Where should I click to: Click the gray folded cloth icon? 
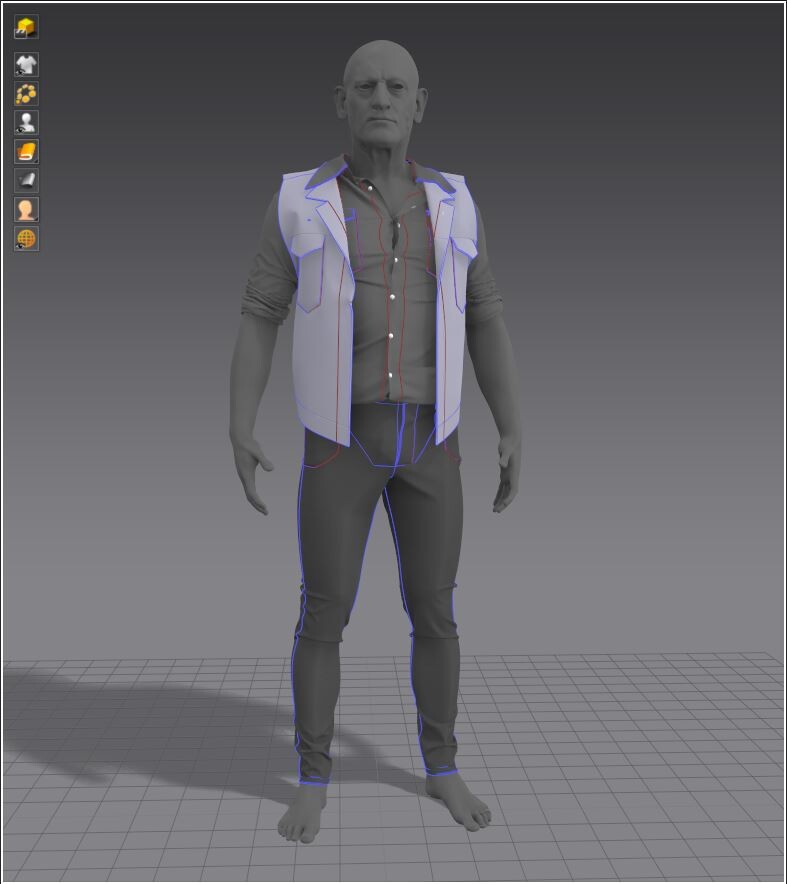point(26,180)
